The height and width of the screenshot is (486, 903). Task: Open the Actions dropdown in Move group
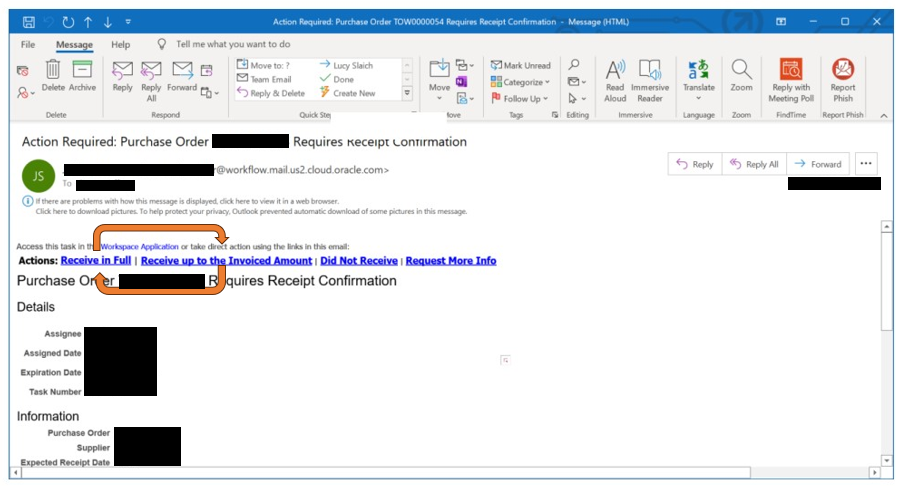(x=464, y=98)
